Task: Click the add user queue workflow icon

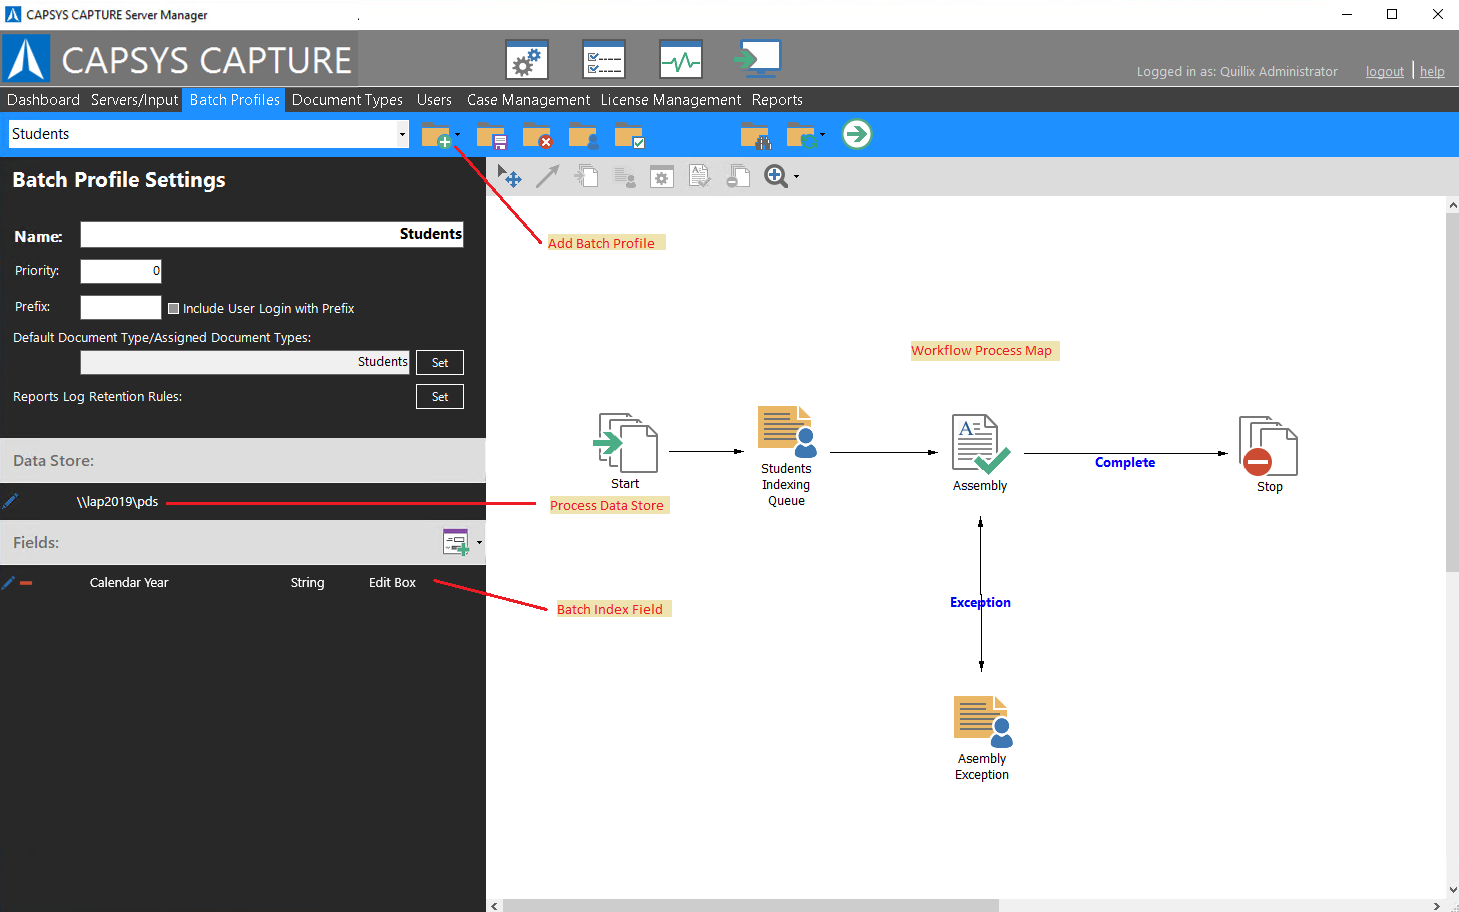Action: click(x=624, y=177)
